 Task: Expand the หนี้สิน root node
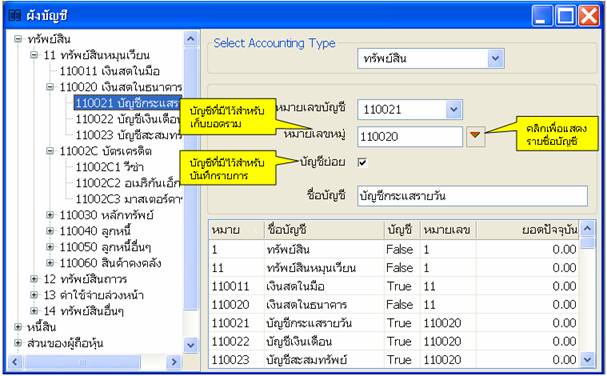point(18,327)
